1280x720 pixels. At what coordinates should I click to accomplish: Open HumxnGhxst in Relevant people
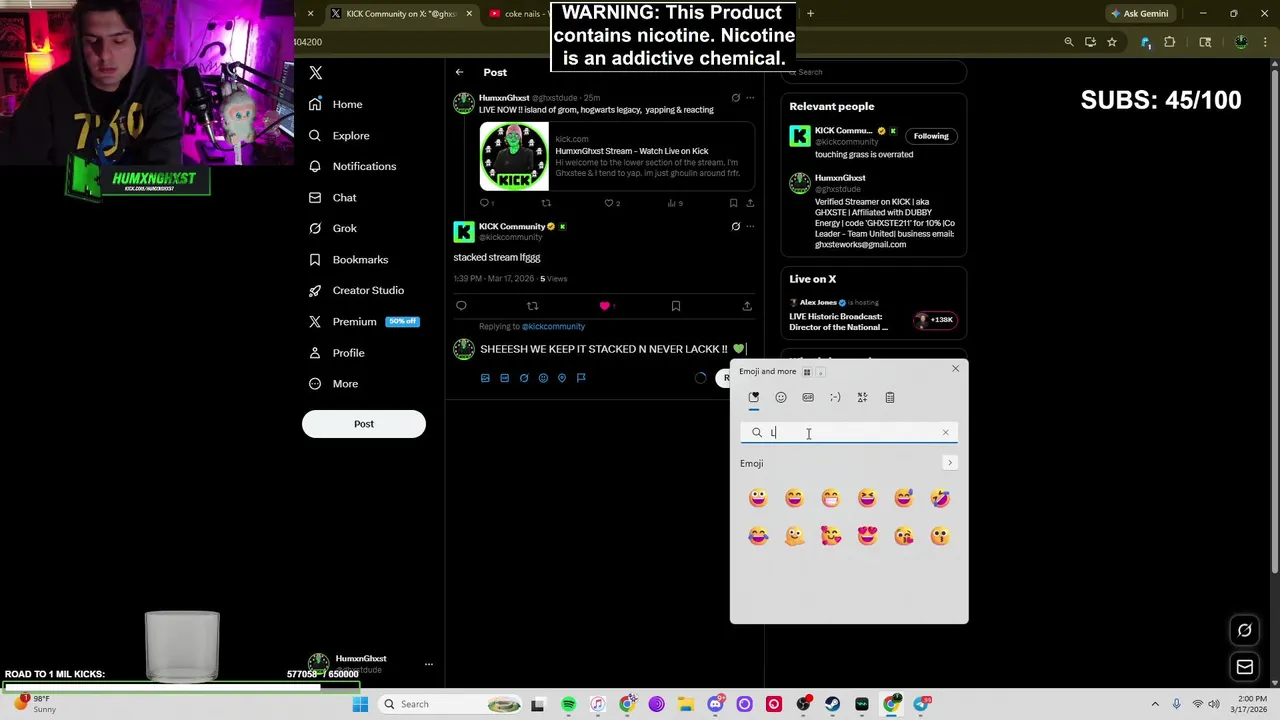click(840, 178)
